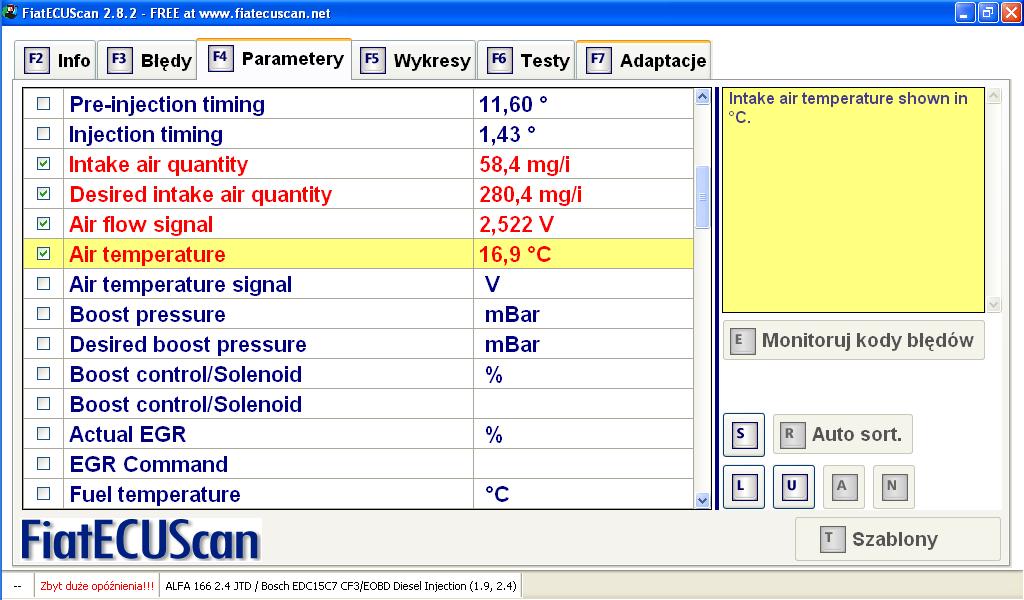This screenshot has height=600, width=1024.
Task: Click the Zbyt duże opóźnienia!!! status message
Action: pos(97,586)
